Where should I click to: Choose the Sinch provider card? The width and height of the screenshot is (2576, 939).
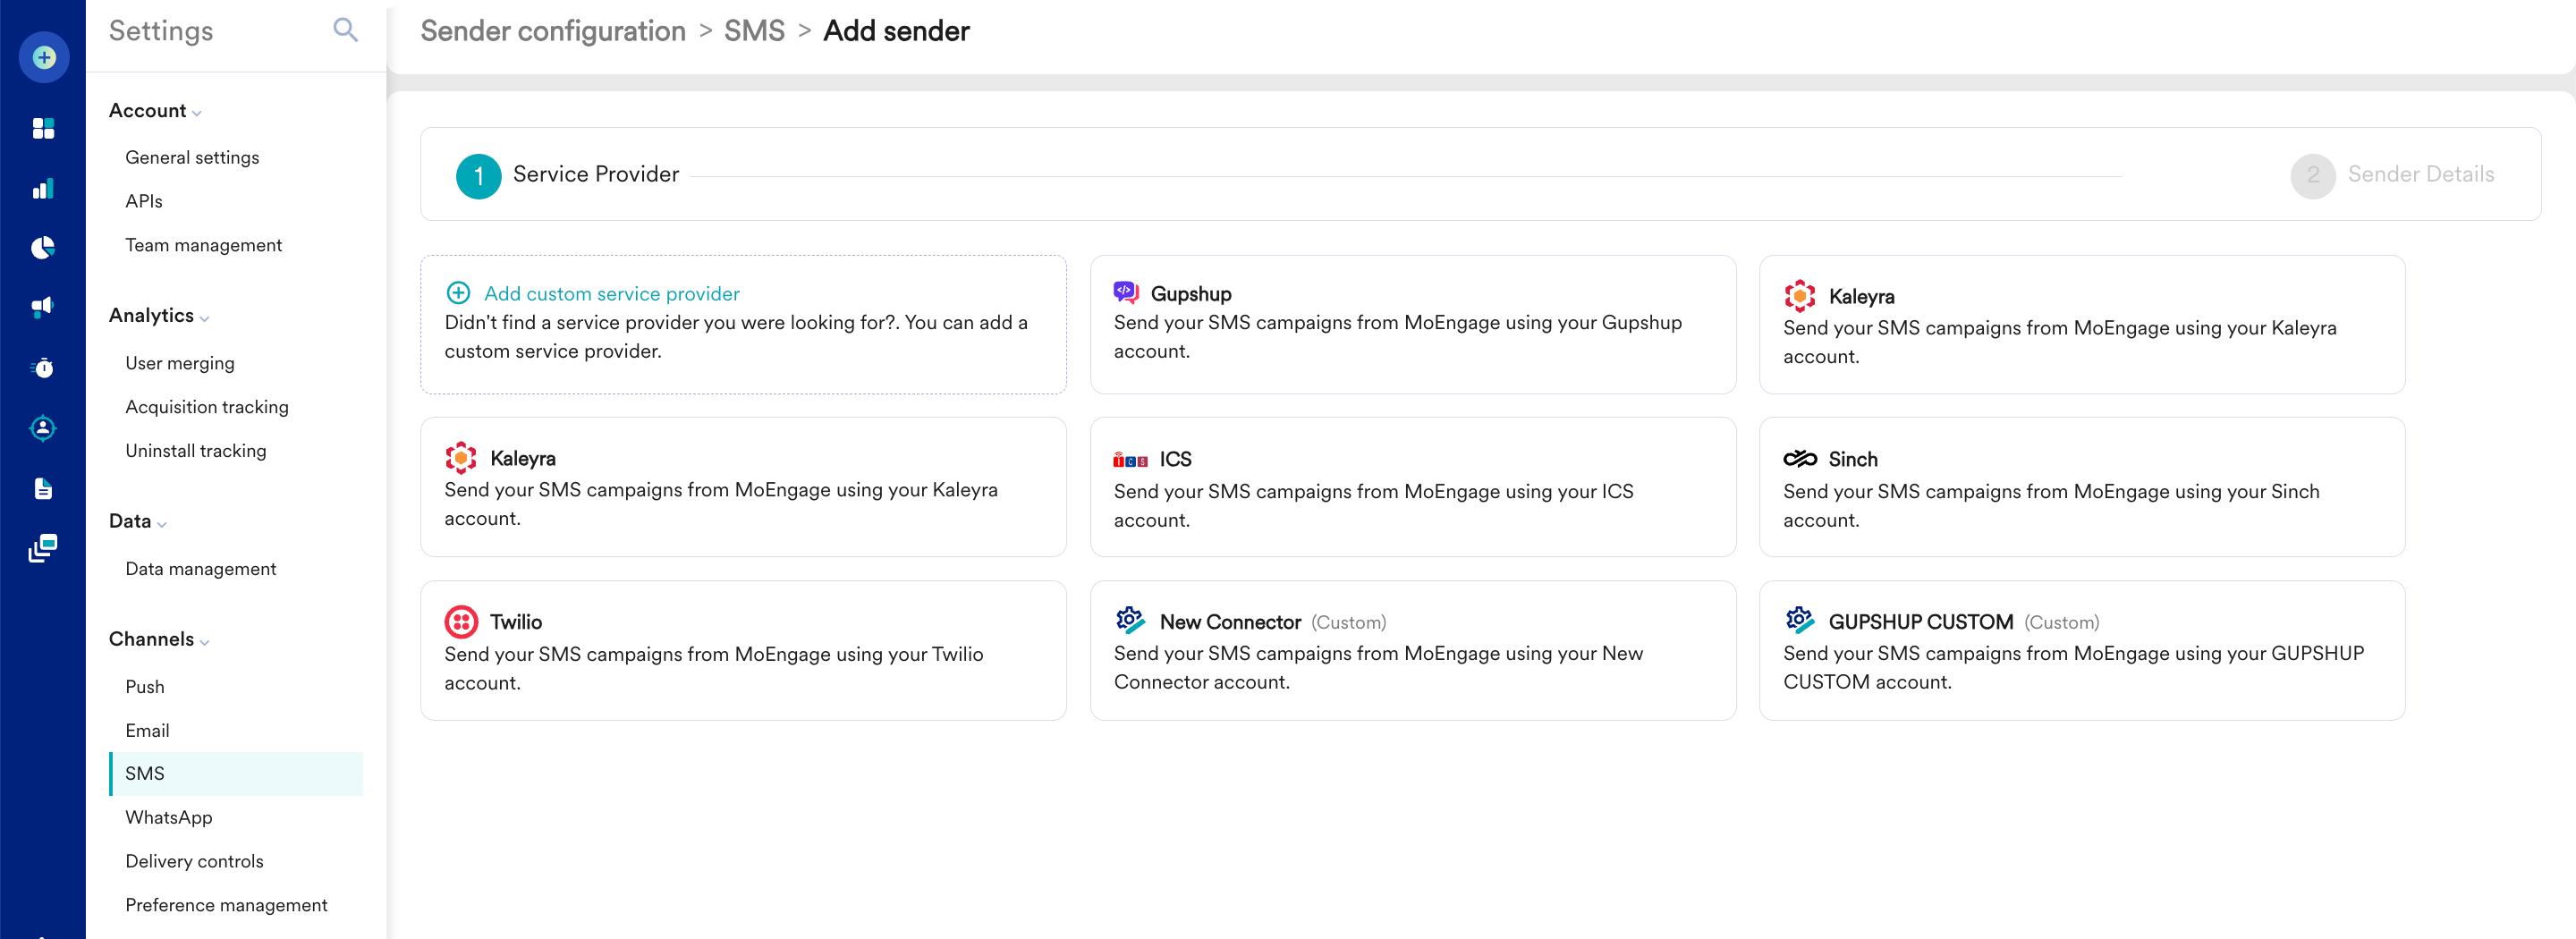pyautogui.click(x=2081, y=487)
